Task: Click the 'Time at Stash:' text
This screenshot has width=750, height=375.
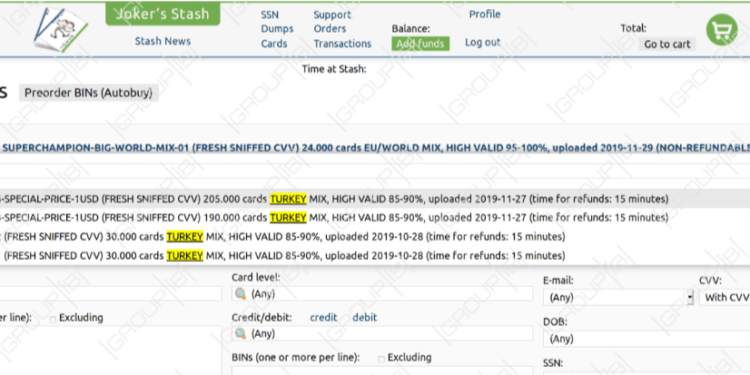Action: [x=334, y=69]
